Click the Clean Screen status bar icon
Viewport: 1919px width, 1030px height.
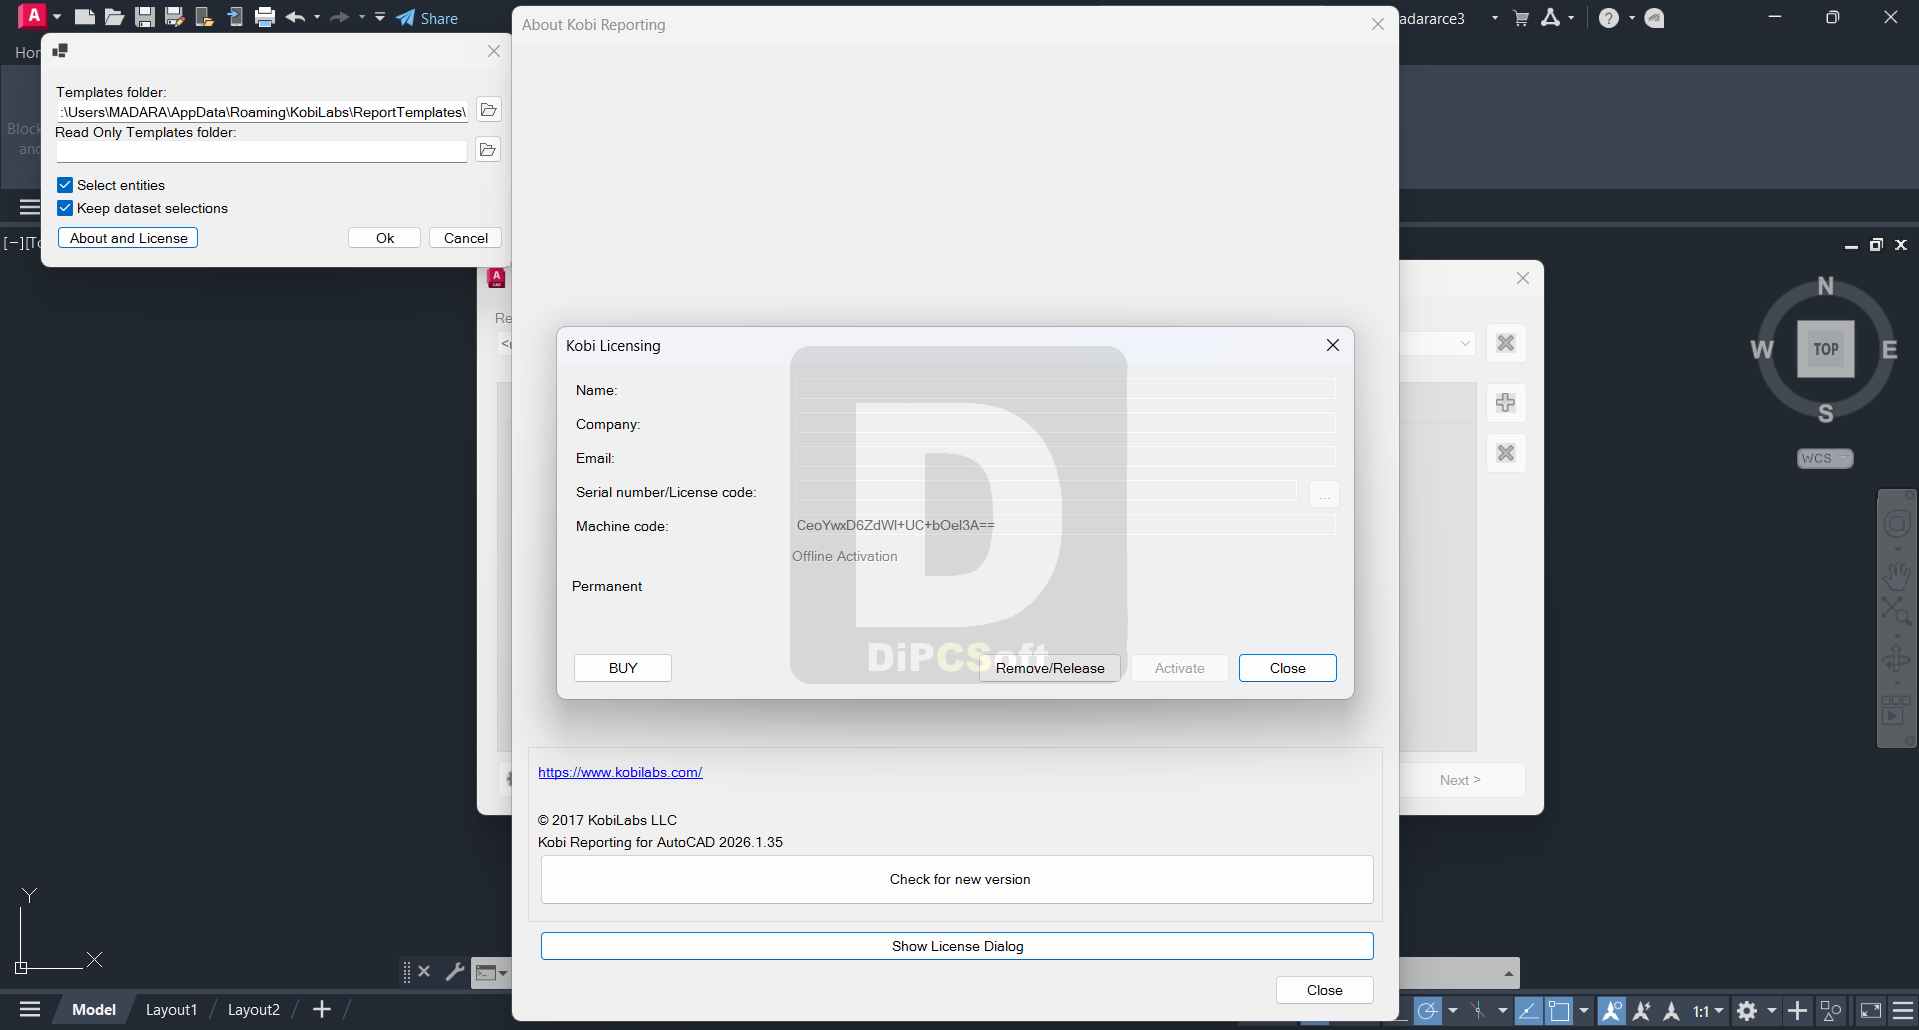pos(1871,1011)
